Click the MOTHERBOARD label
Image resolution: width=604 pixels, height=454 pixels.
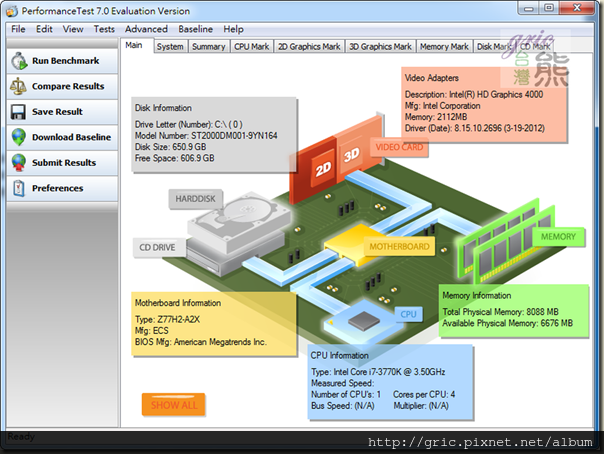399,246
